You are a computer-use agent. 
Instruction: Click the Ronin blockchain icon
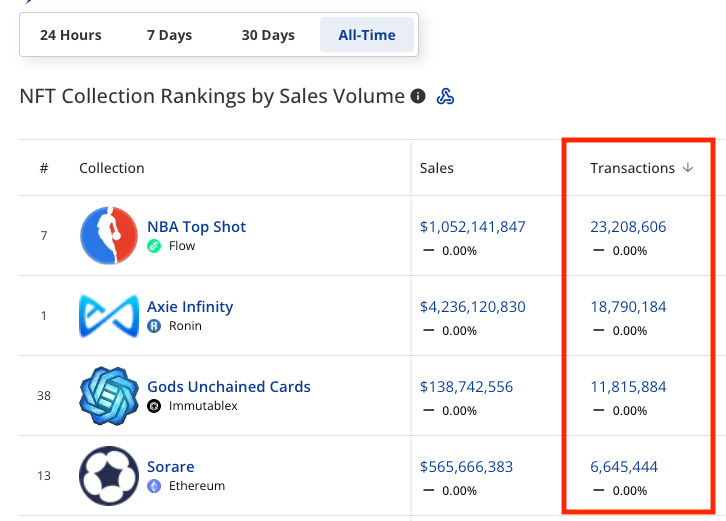coord(154,326)
